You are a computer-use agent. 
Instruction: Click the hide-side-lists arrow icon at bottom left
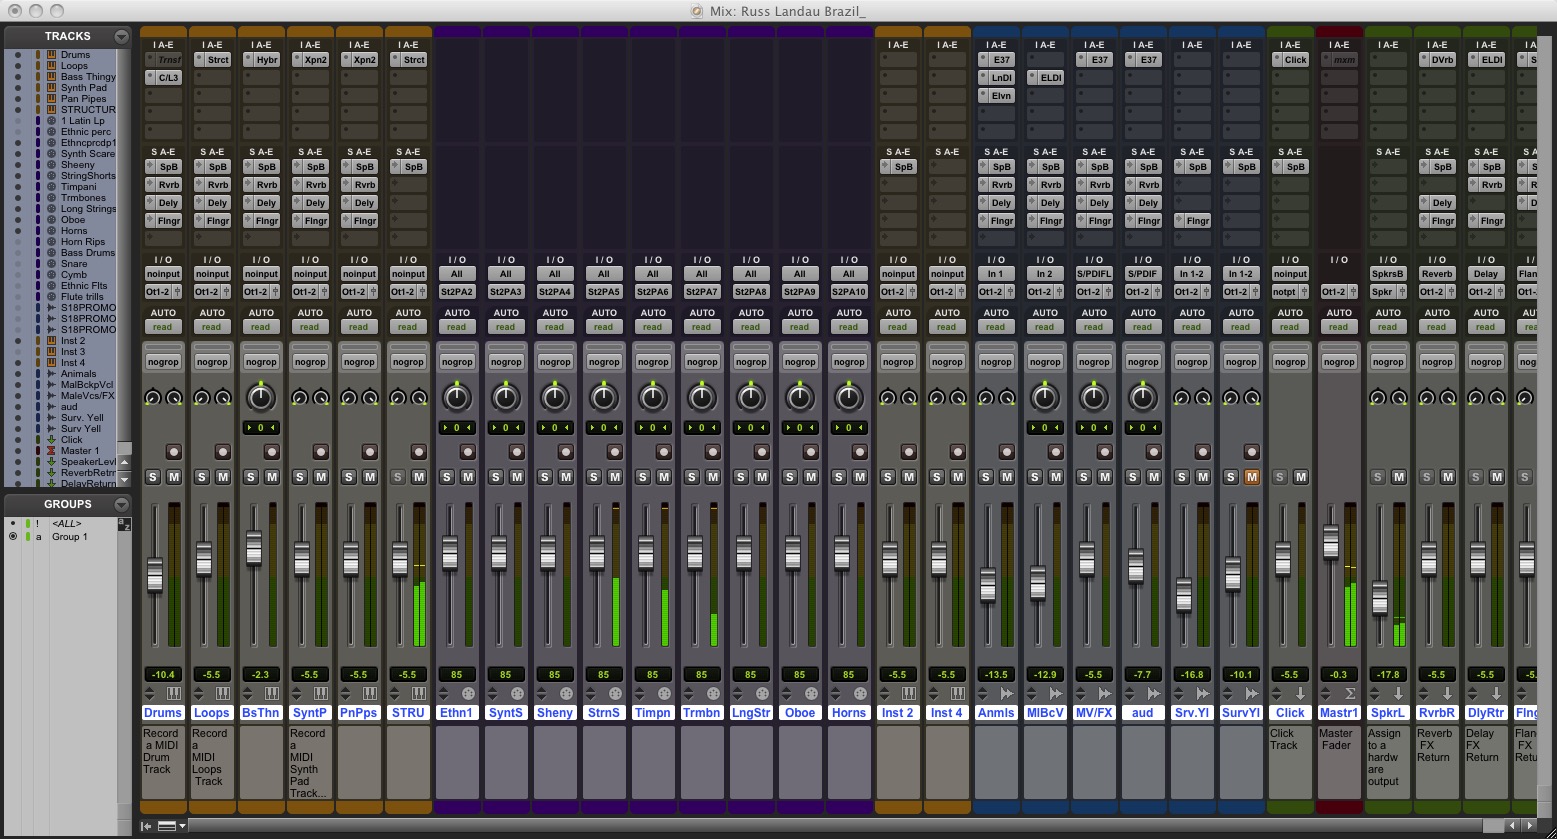(146, 826)
